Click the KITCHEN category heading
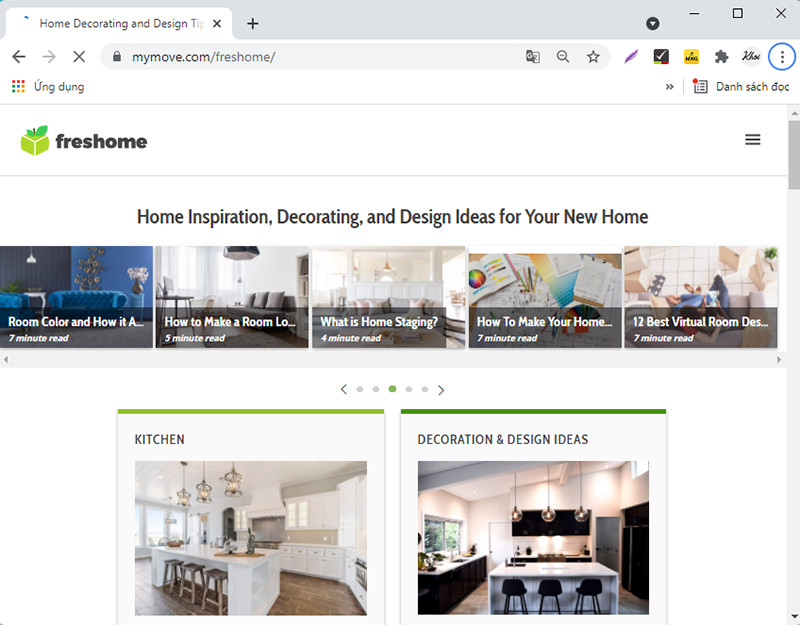Viewport: 800px width, 625px height. [160, 439]
